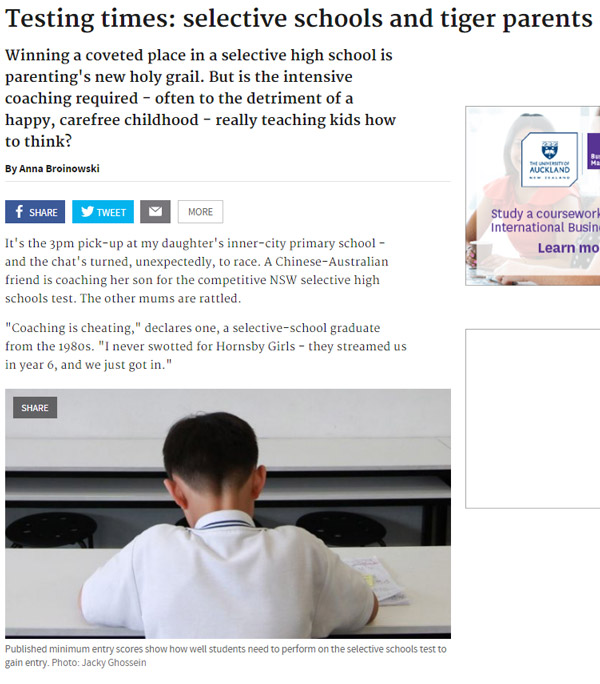Click the purple tab beside Auckland logo
The height and width of the screenshot is (684, 600).
593,151
